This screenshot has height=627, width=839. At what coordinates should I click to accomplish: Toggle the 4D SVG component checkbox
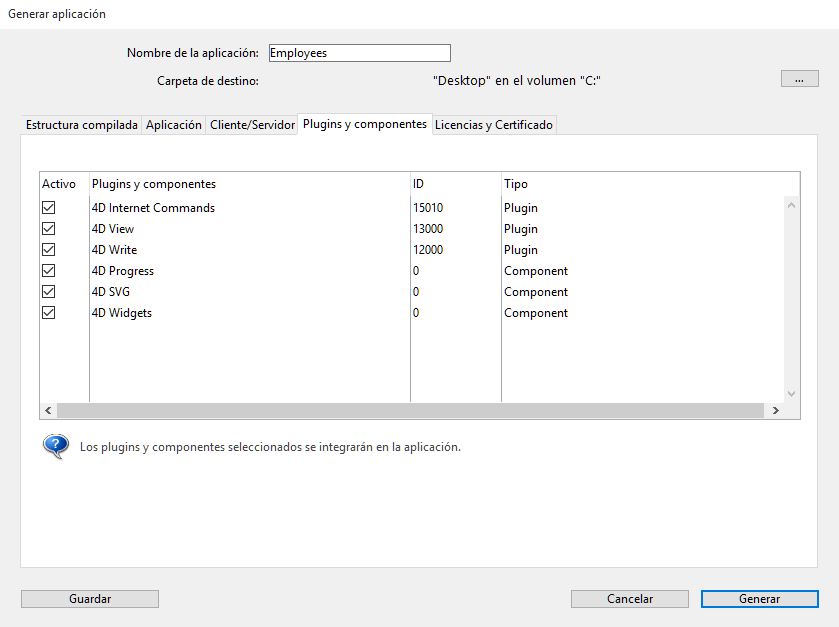coord(48,292)
